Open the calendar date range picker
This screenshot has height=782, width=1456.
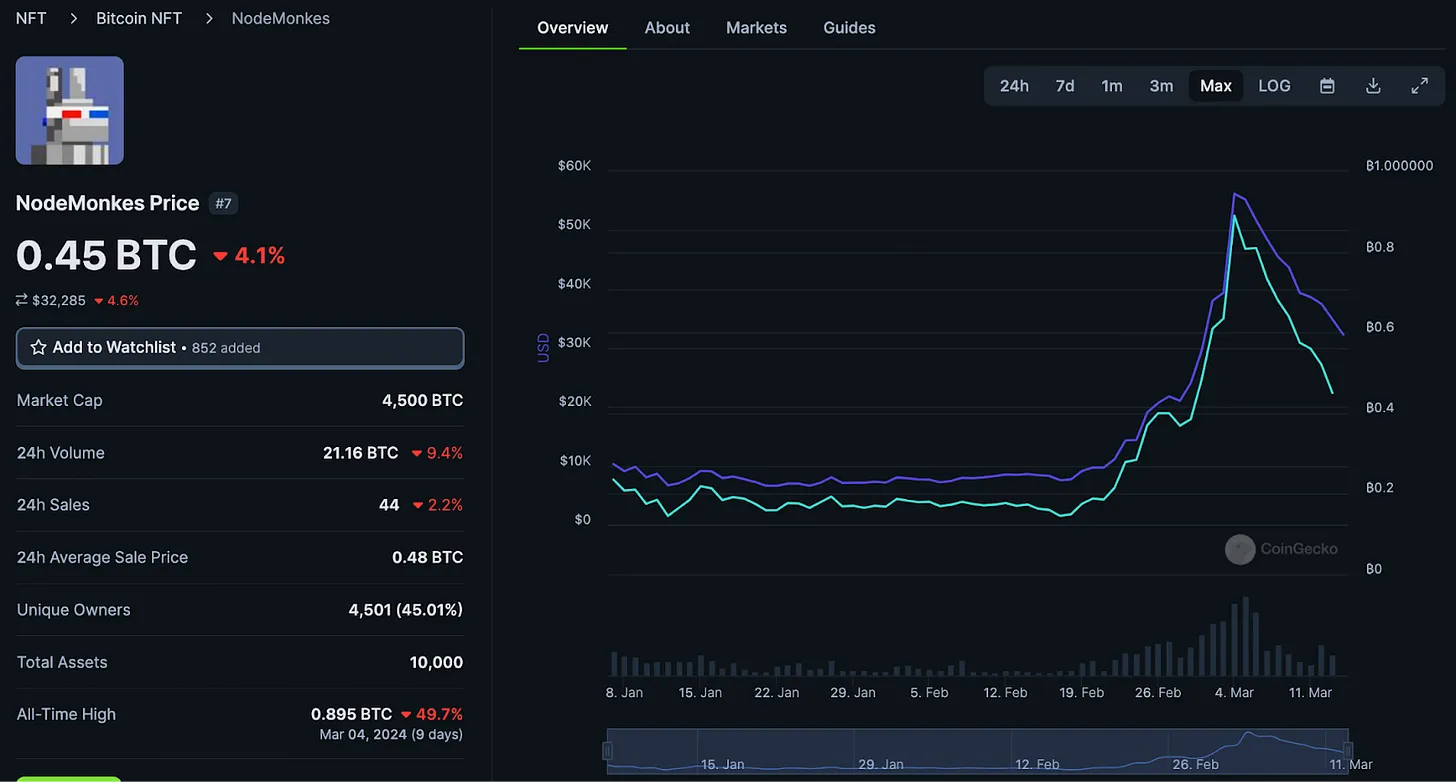[1327, 86]
